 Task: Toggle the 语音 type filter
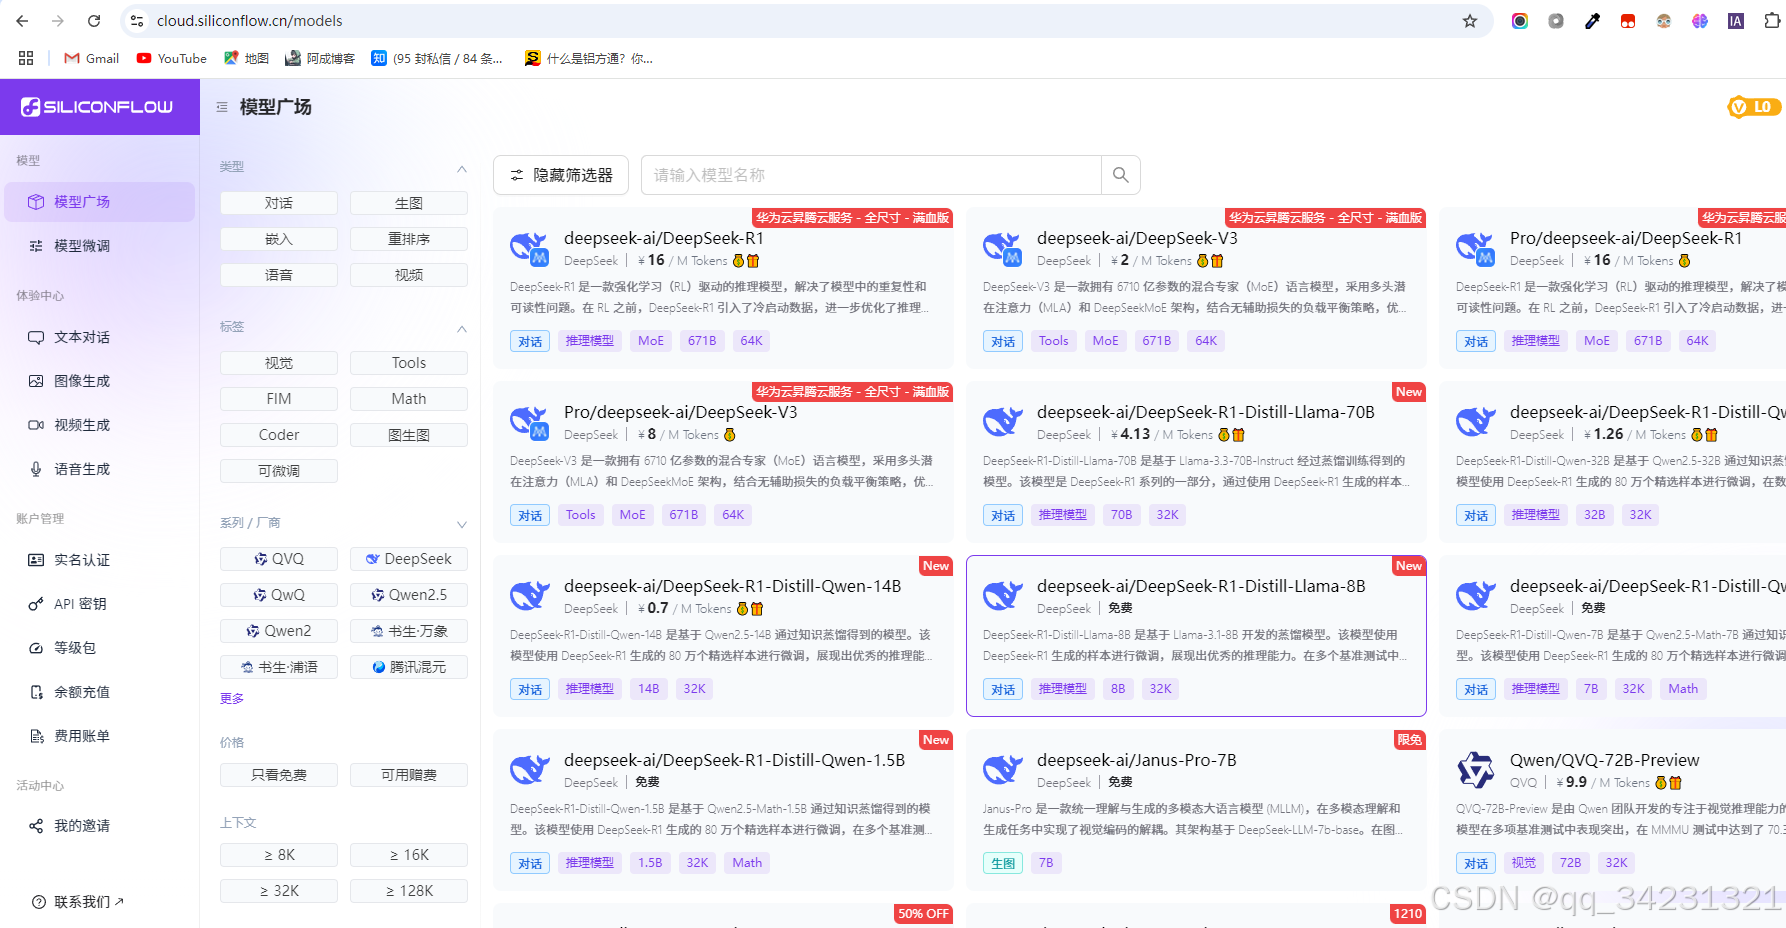(x=279, y=275)
